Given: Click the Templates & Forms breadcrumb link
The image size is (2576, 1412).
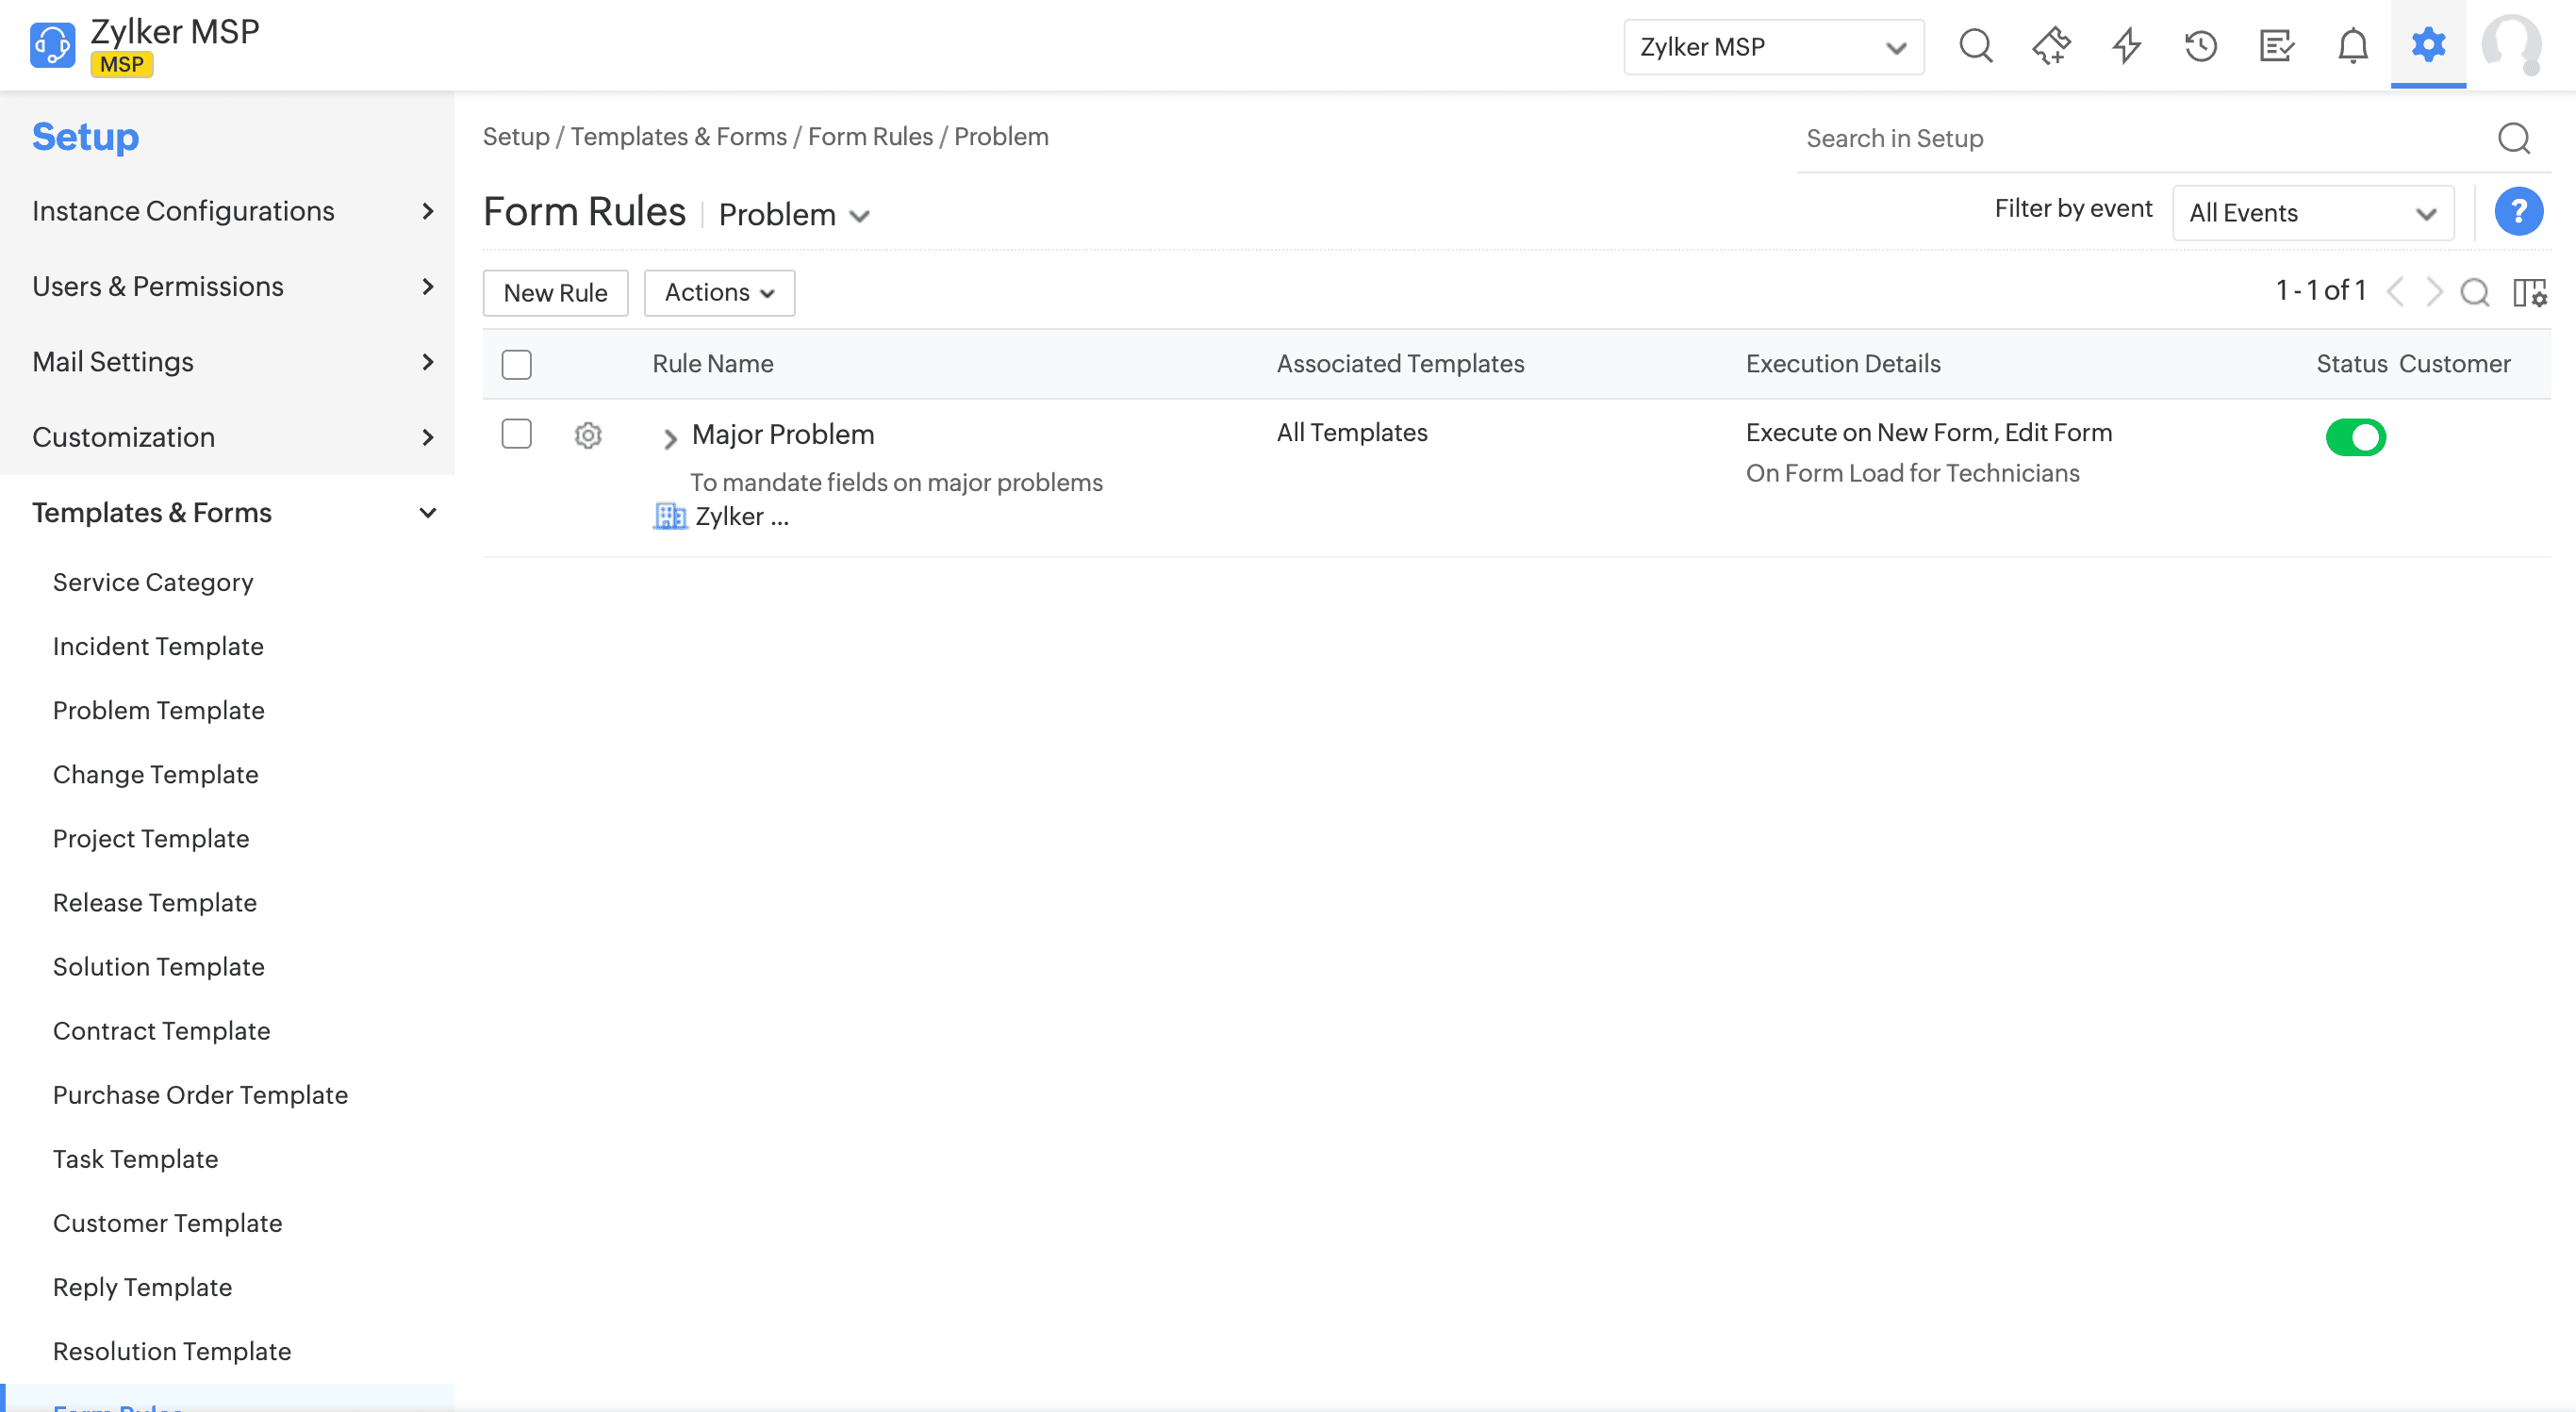Looking at the screenshot, I should 678,137.
